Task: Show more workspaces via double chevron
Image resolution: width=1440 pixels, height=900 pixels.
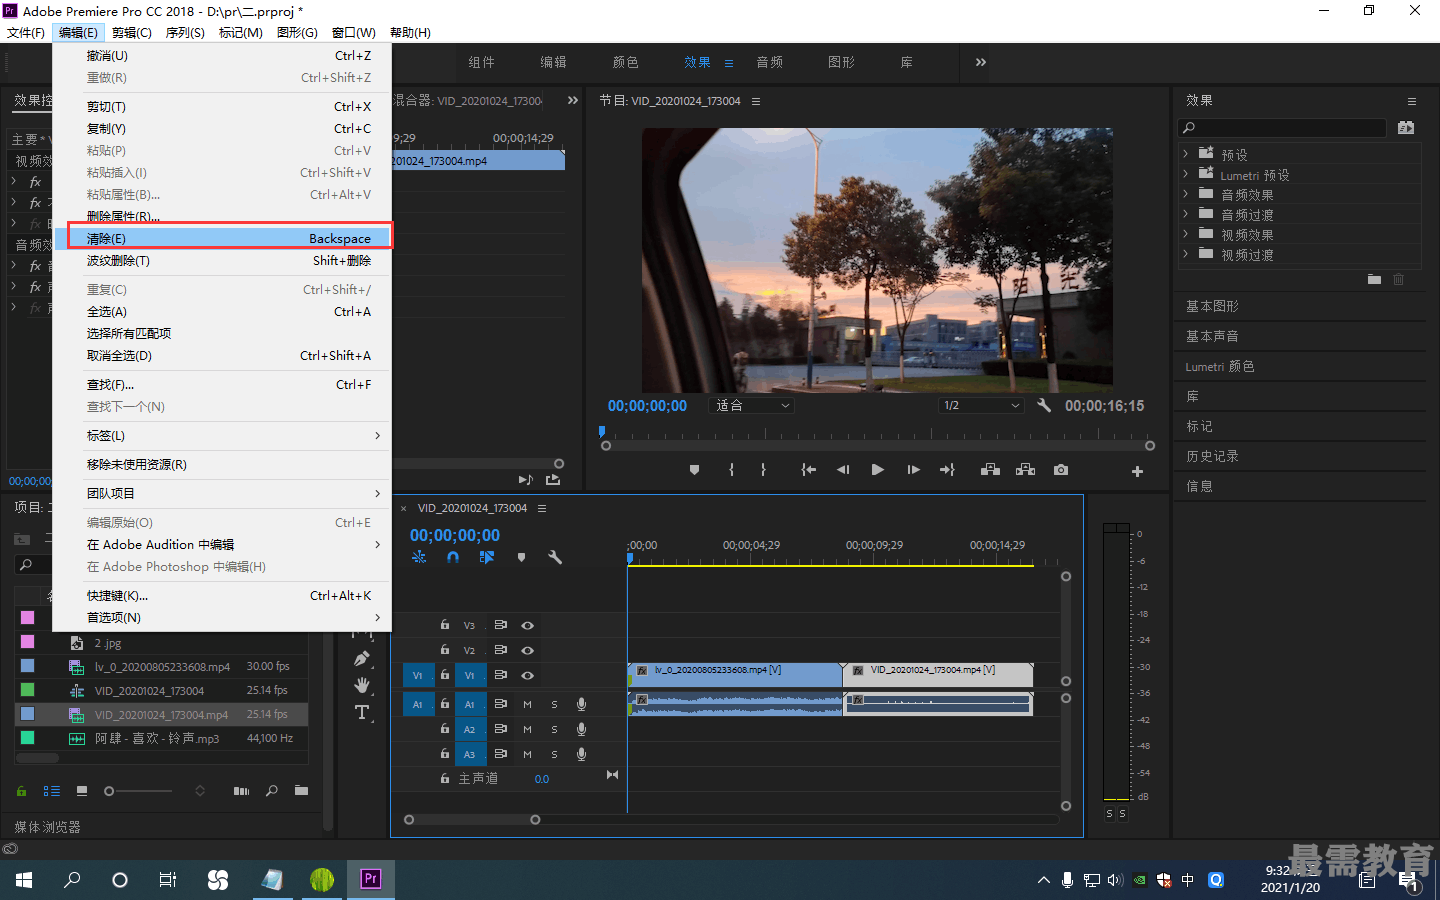Action: pos(981,62)
